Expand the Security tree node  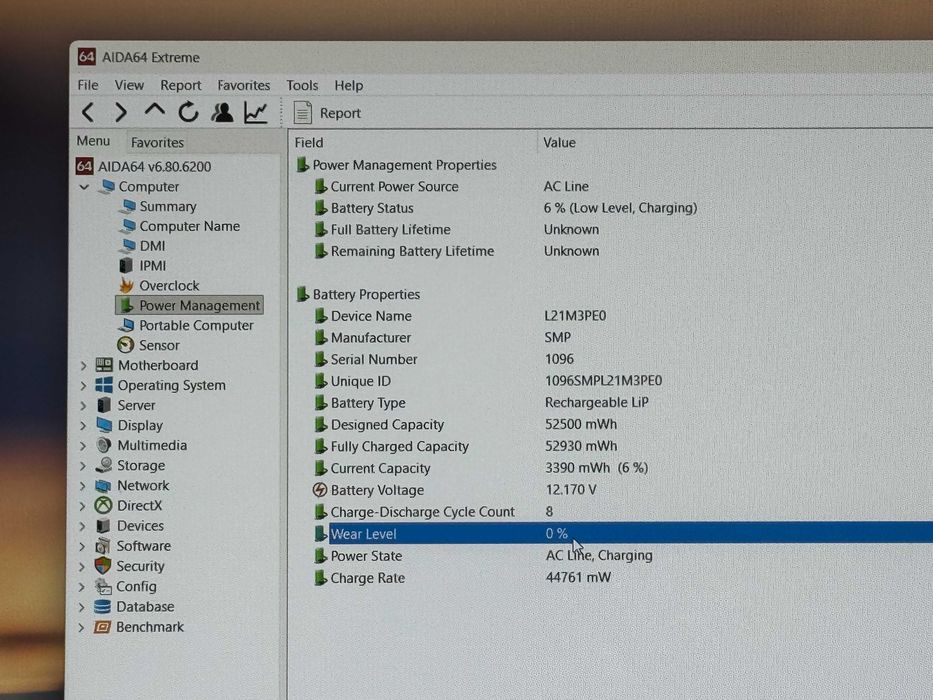83,567
